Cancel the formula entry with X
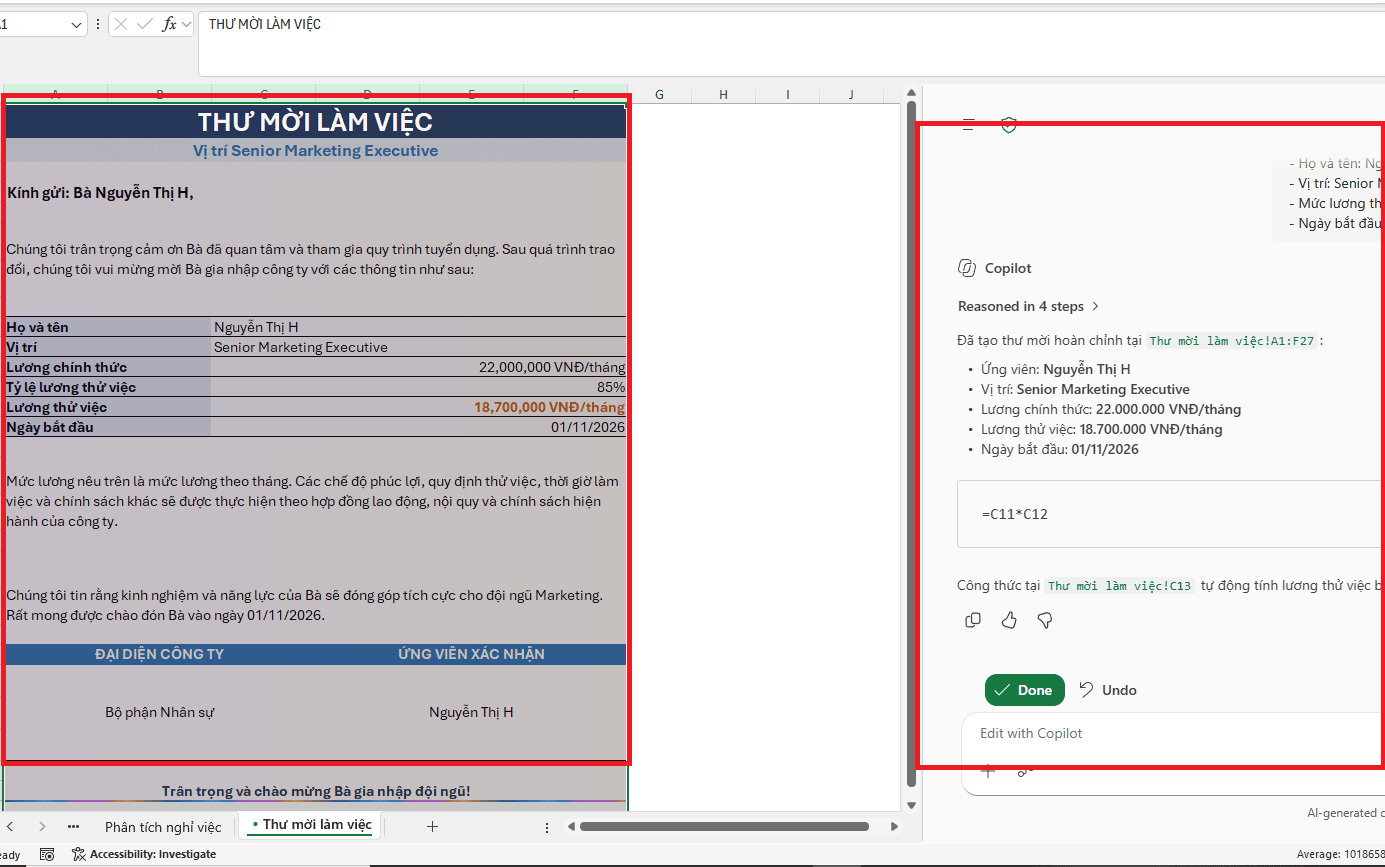Viewport: 1385px width, 867px height. click(x=121, y=24)
